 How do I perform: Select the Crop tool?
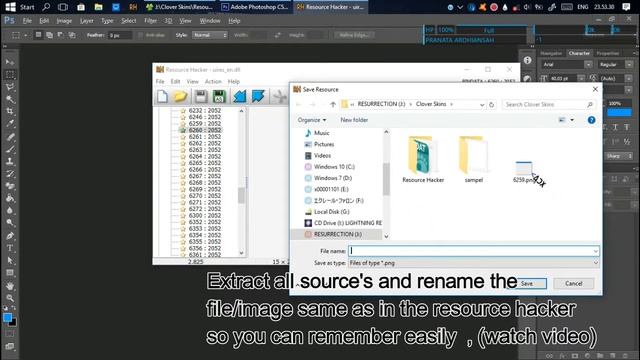coord(10,111)
